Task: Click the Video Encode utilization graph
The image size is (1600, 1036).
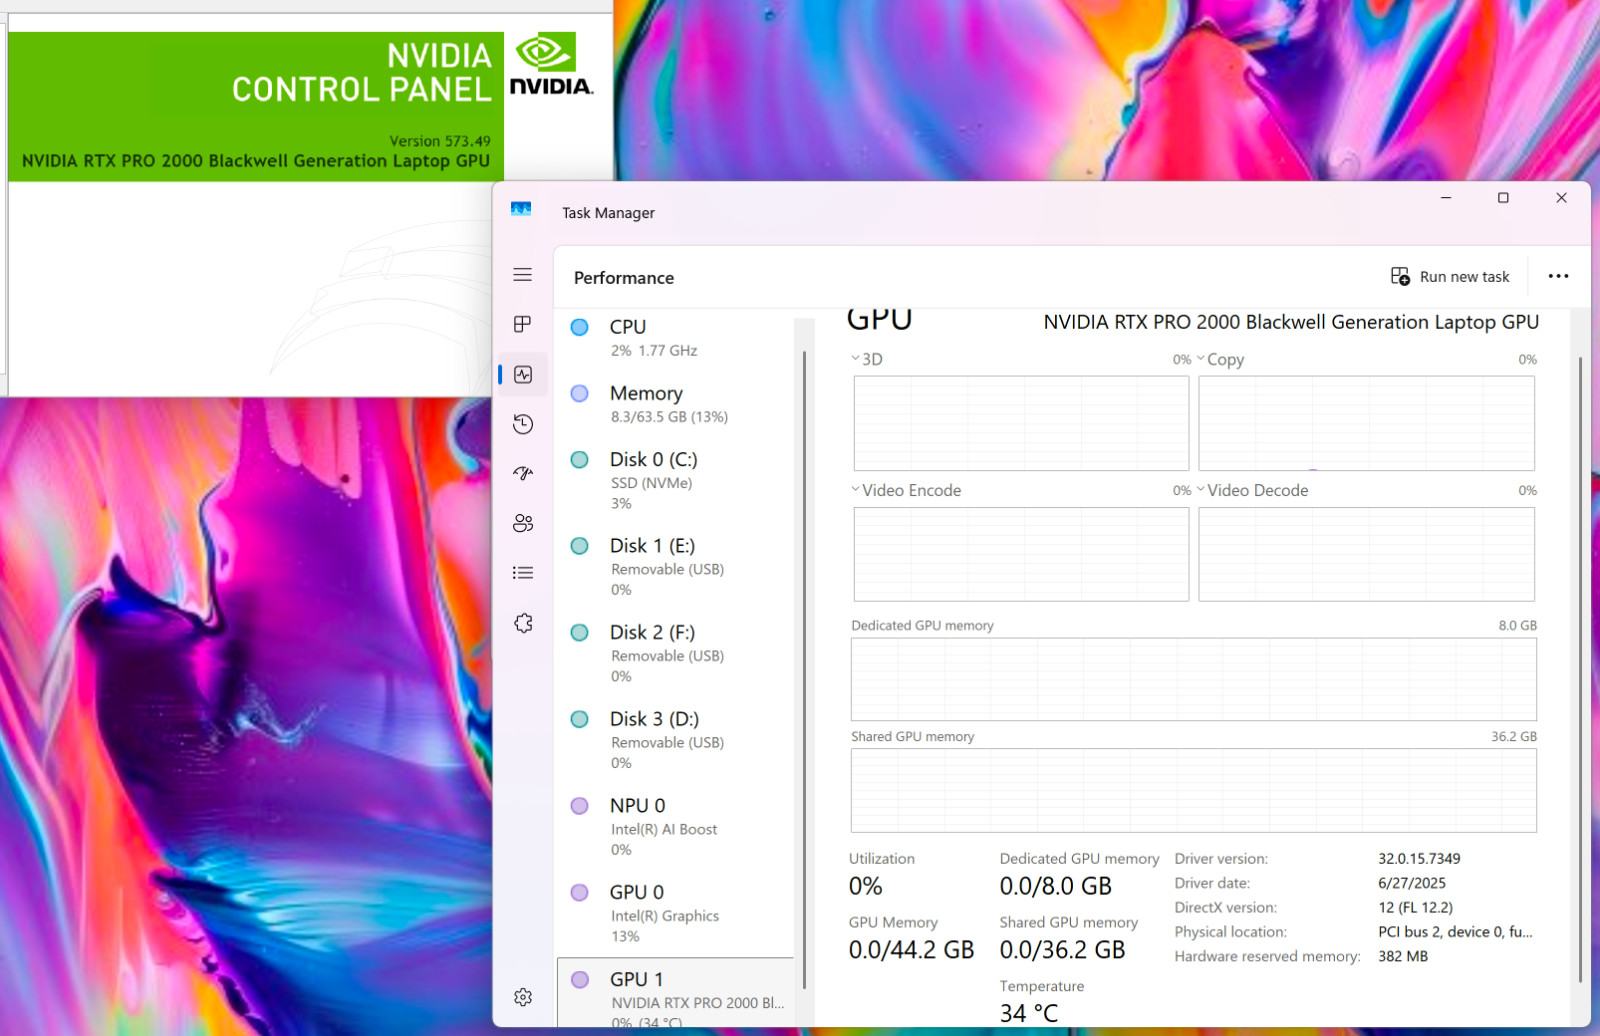Action: click(x=1021, y=554)
